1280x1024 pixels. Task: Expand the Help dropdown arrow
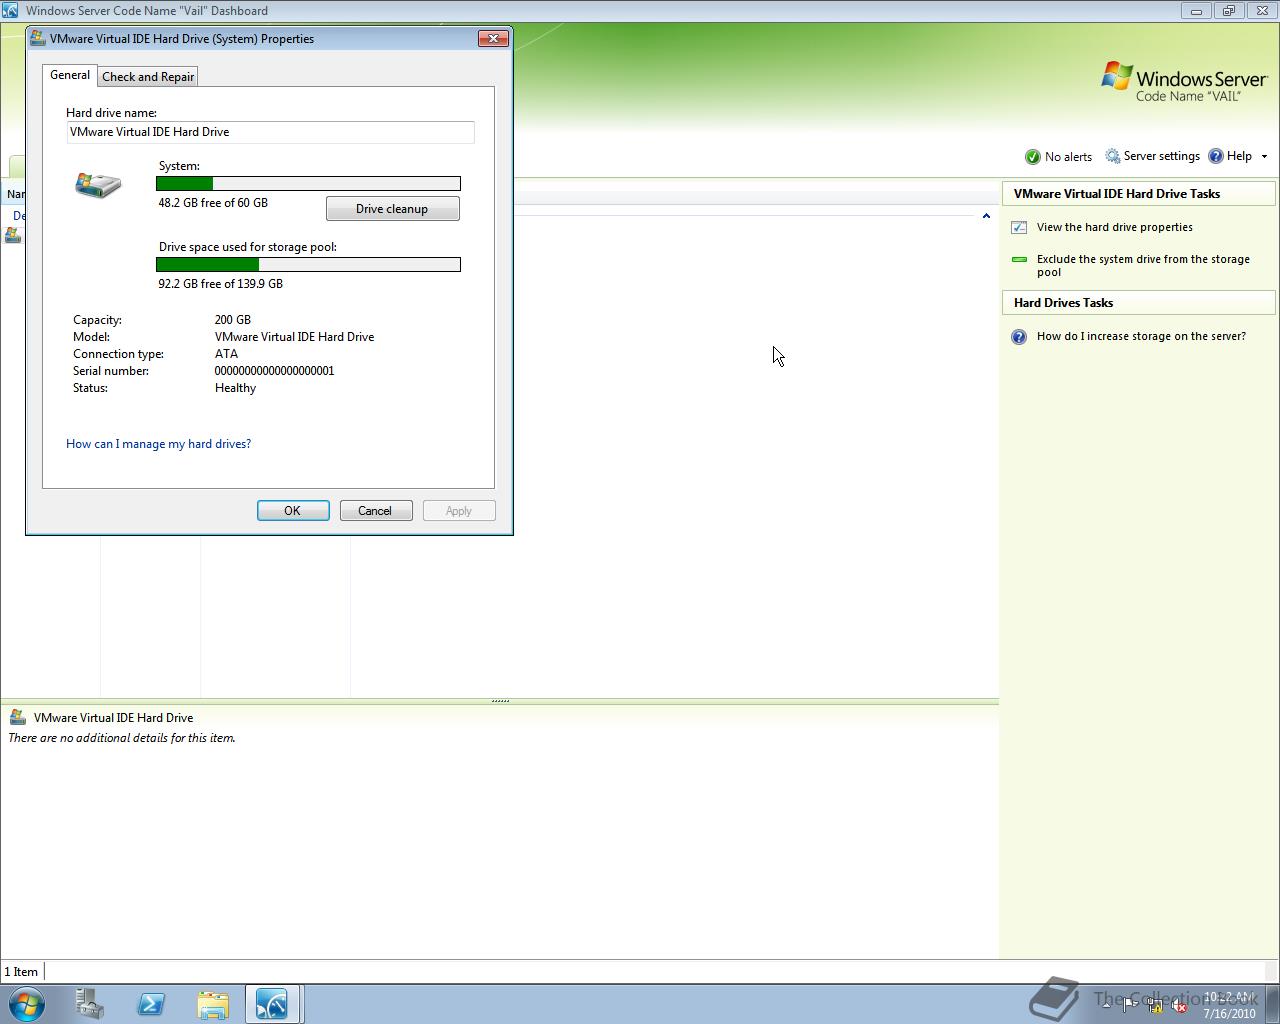[x=1264, y=157]
